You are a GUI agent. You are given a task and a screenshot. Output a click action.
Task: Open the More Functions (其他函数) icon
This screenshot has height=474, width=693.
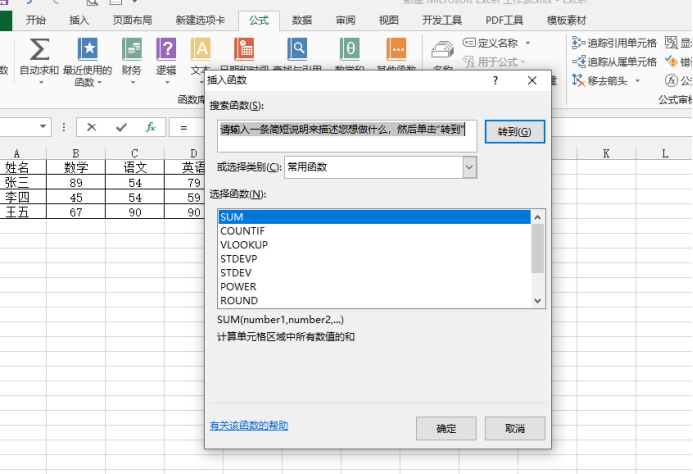(396, 49)
